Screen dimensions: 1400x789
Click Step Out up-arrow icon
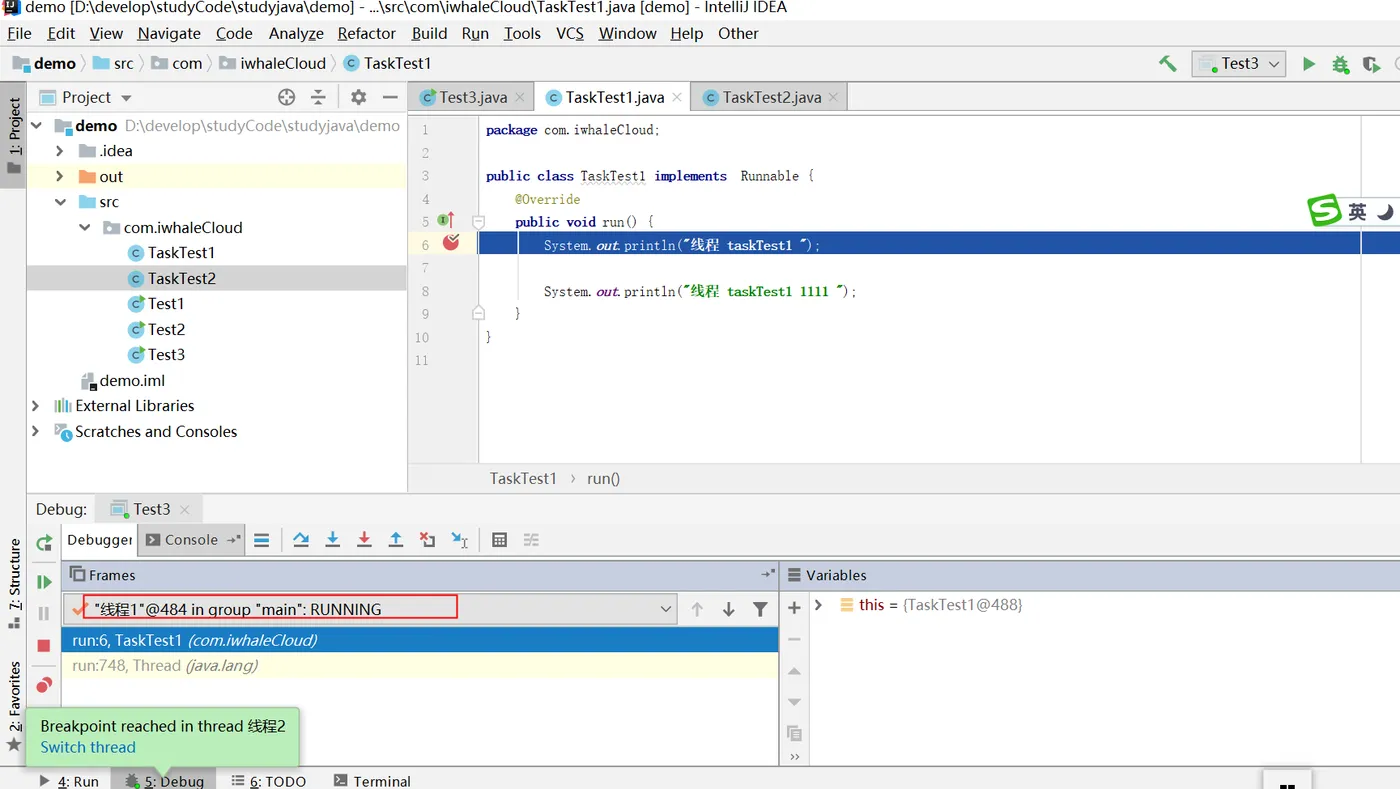[x=396, y=540]
